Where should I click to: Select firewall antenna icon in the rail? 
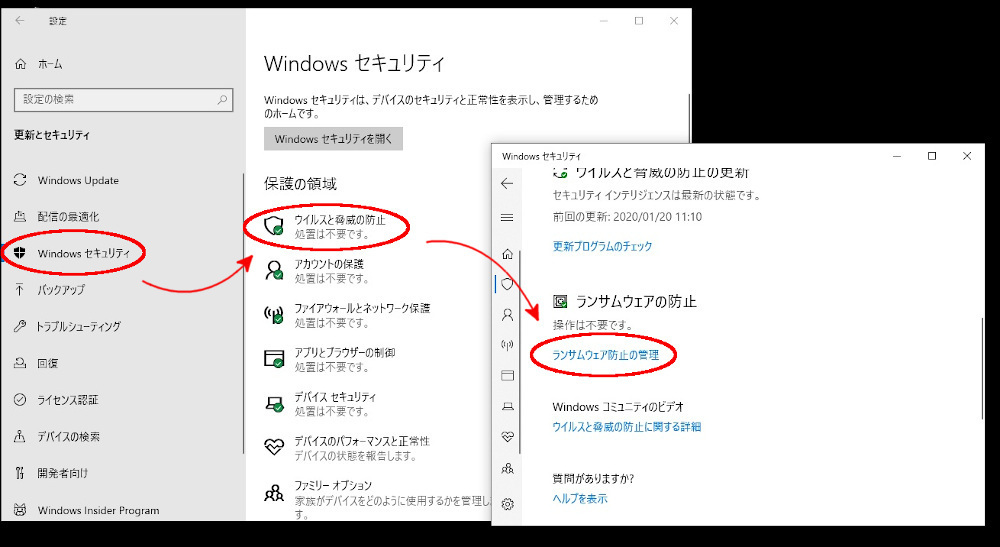pyautogui.click(x=508, y=345)
